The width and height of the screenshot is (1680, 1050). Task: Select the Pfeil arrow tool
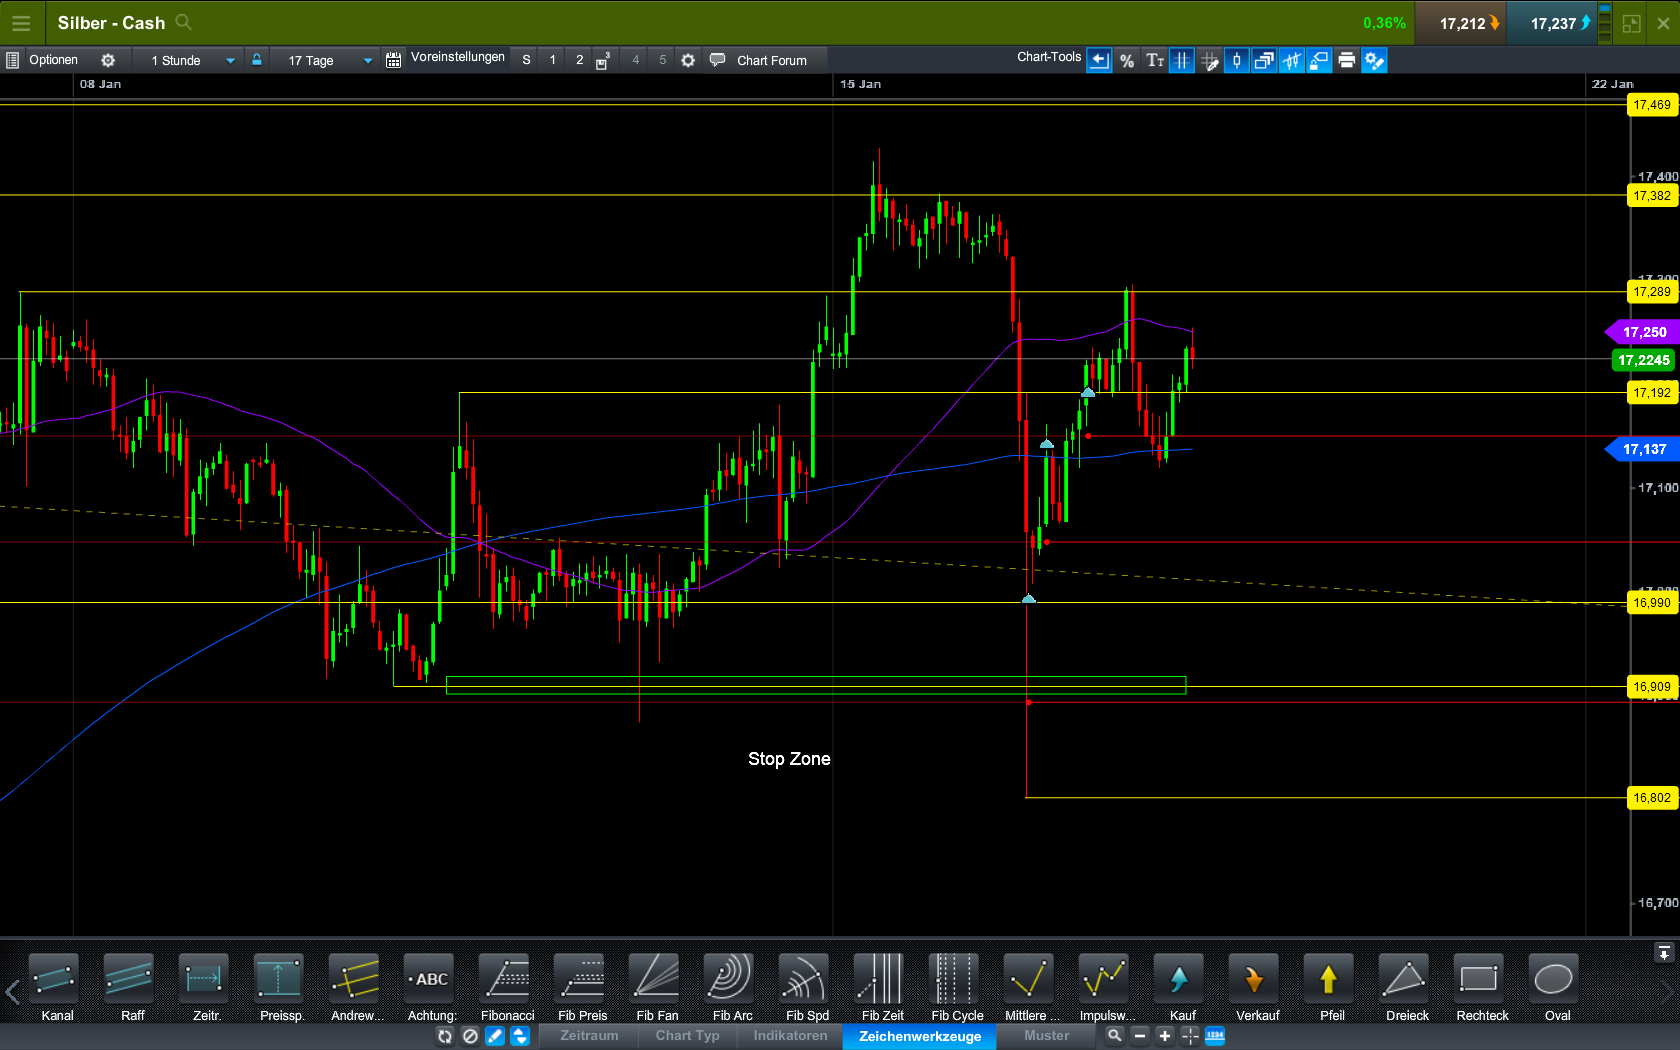1330,985
